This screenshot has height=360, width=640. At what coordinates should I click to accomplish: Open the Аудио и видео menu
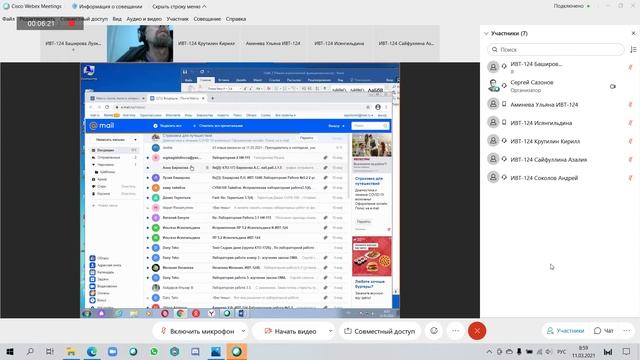tap(144, 19)
